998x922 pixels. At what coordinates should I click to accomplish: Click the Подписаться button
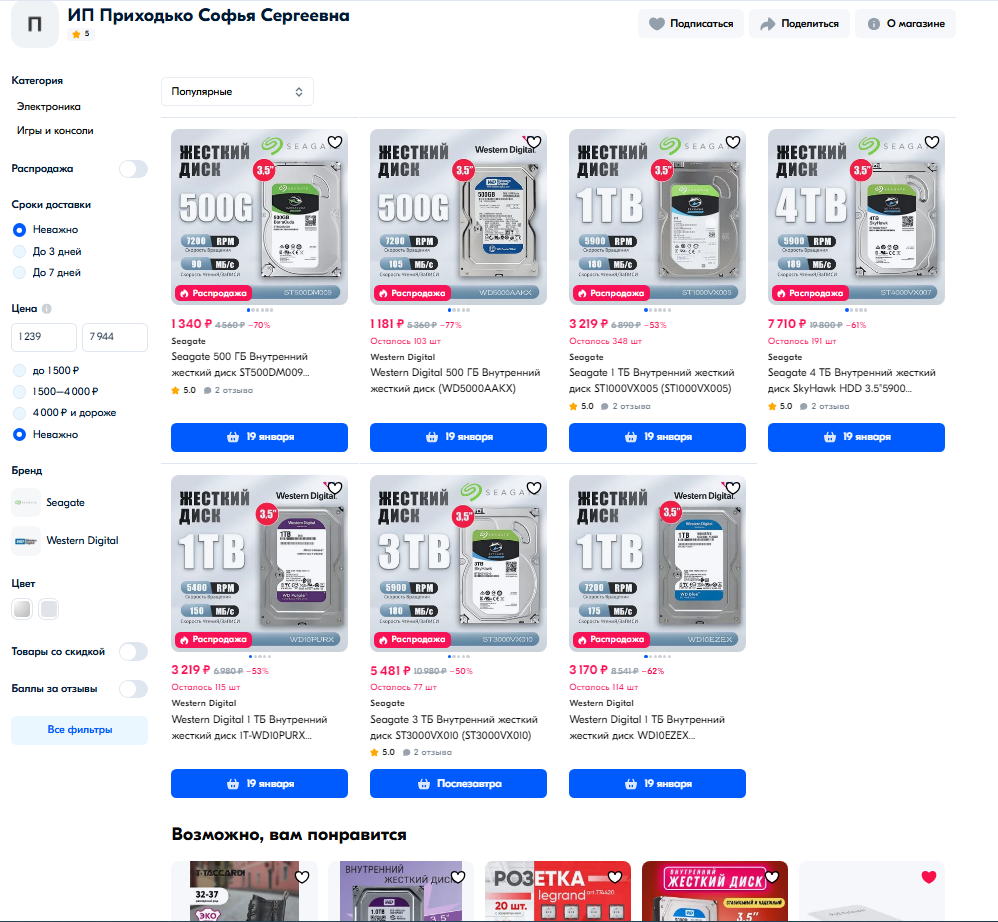tap(691, 24)
